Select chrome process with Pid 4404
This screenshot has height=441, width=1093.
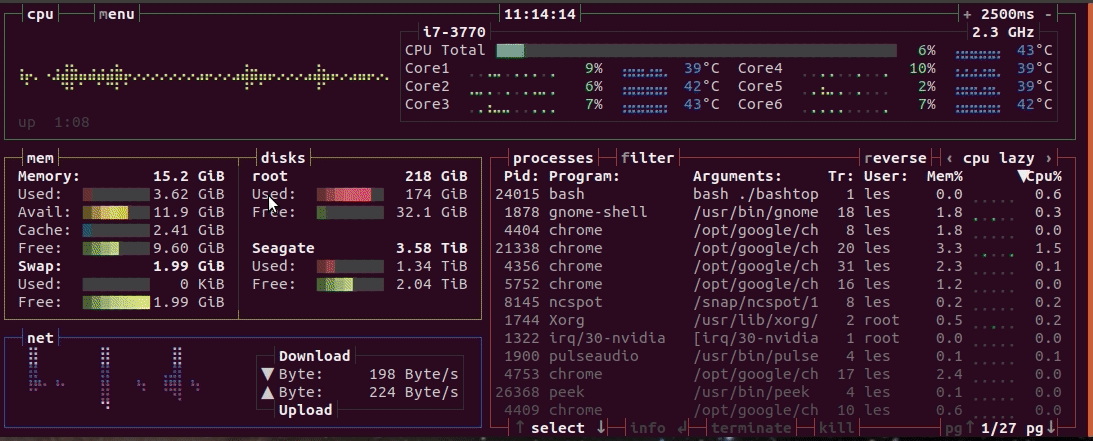778,231
